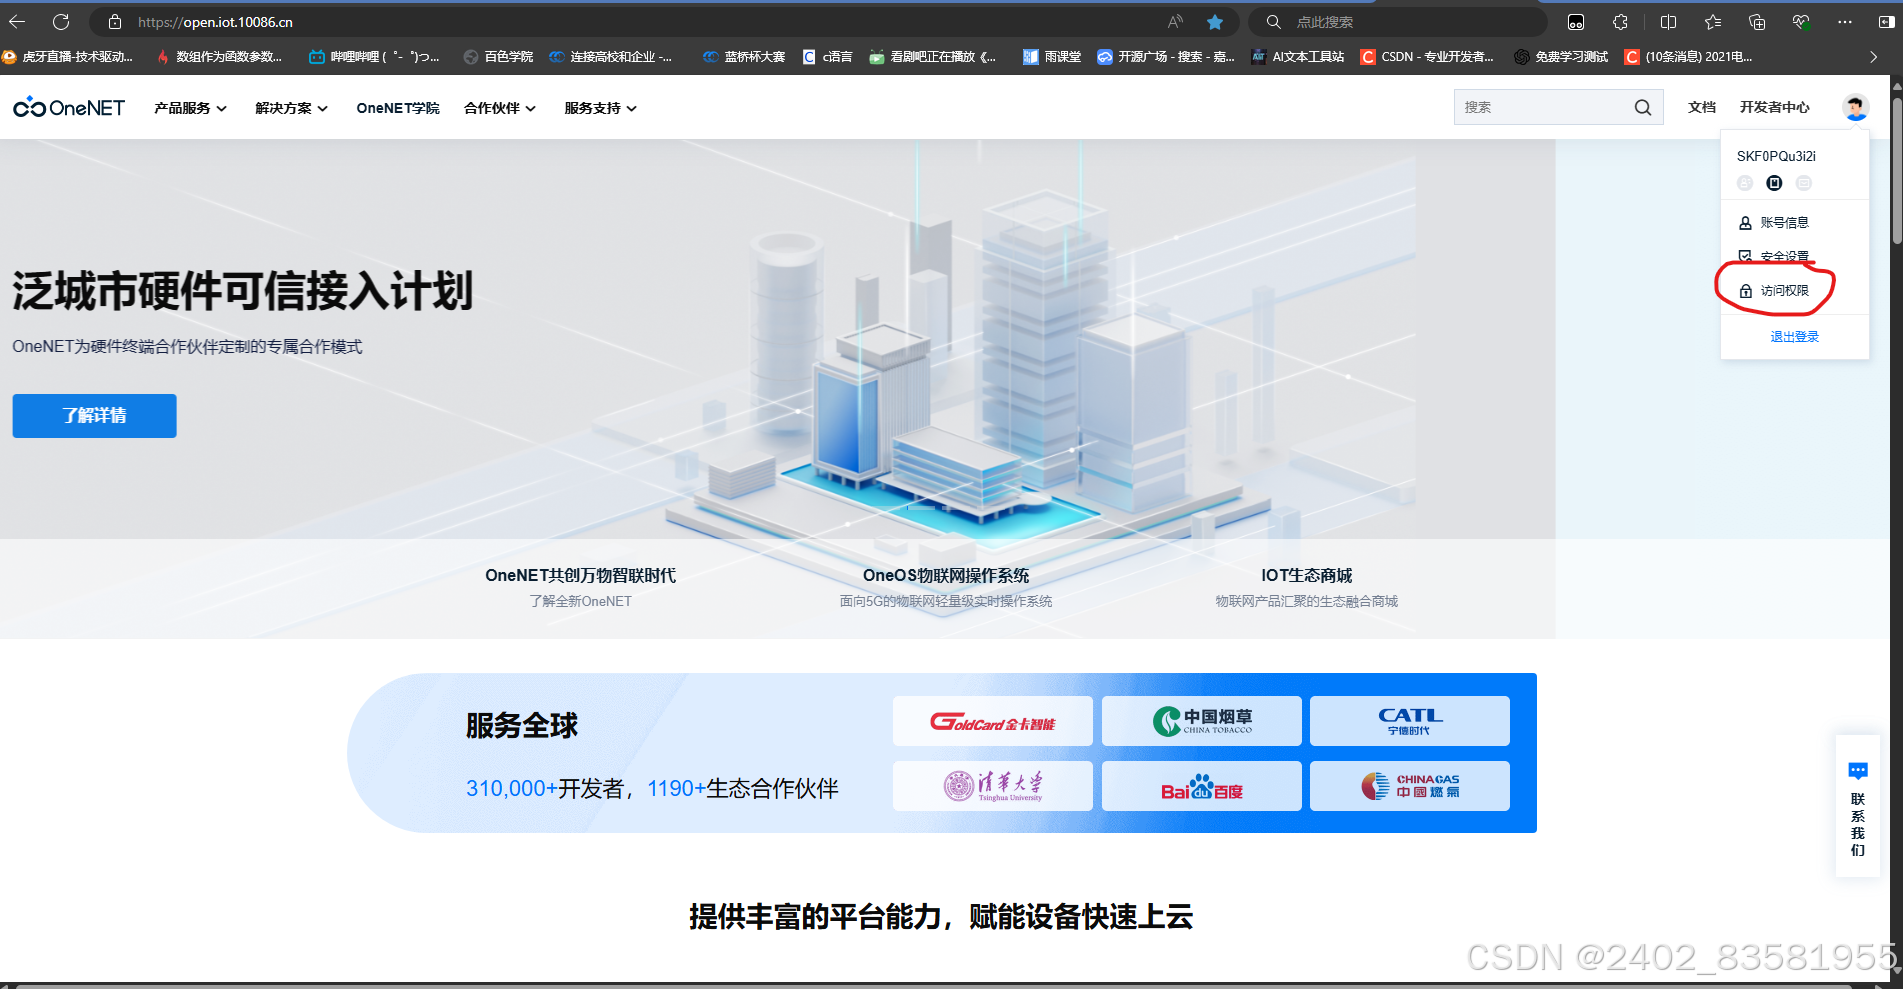Open the 哔哩哔哩 bookmark

(x=375, y=57)
